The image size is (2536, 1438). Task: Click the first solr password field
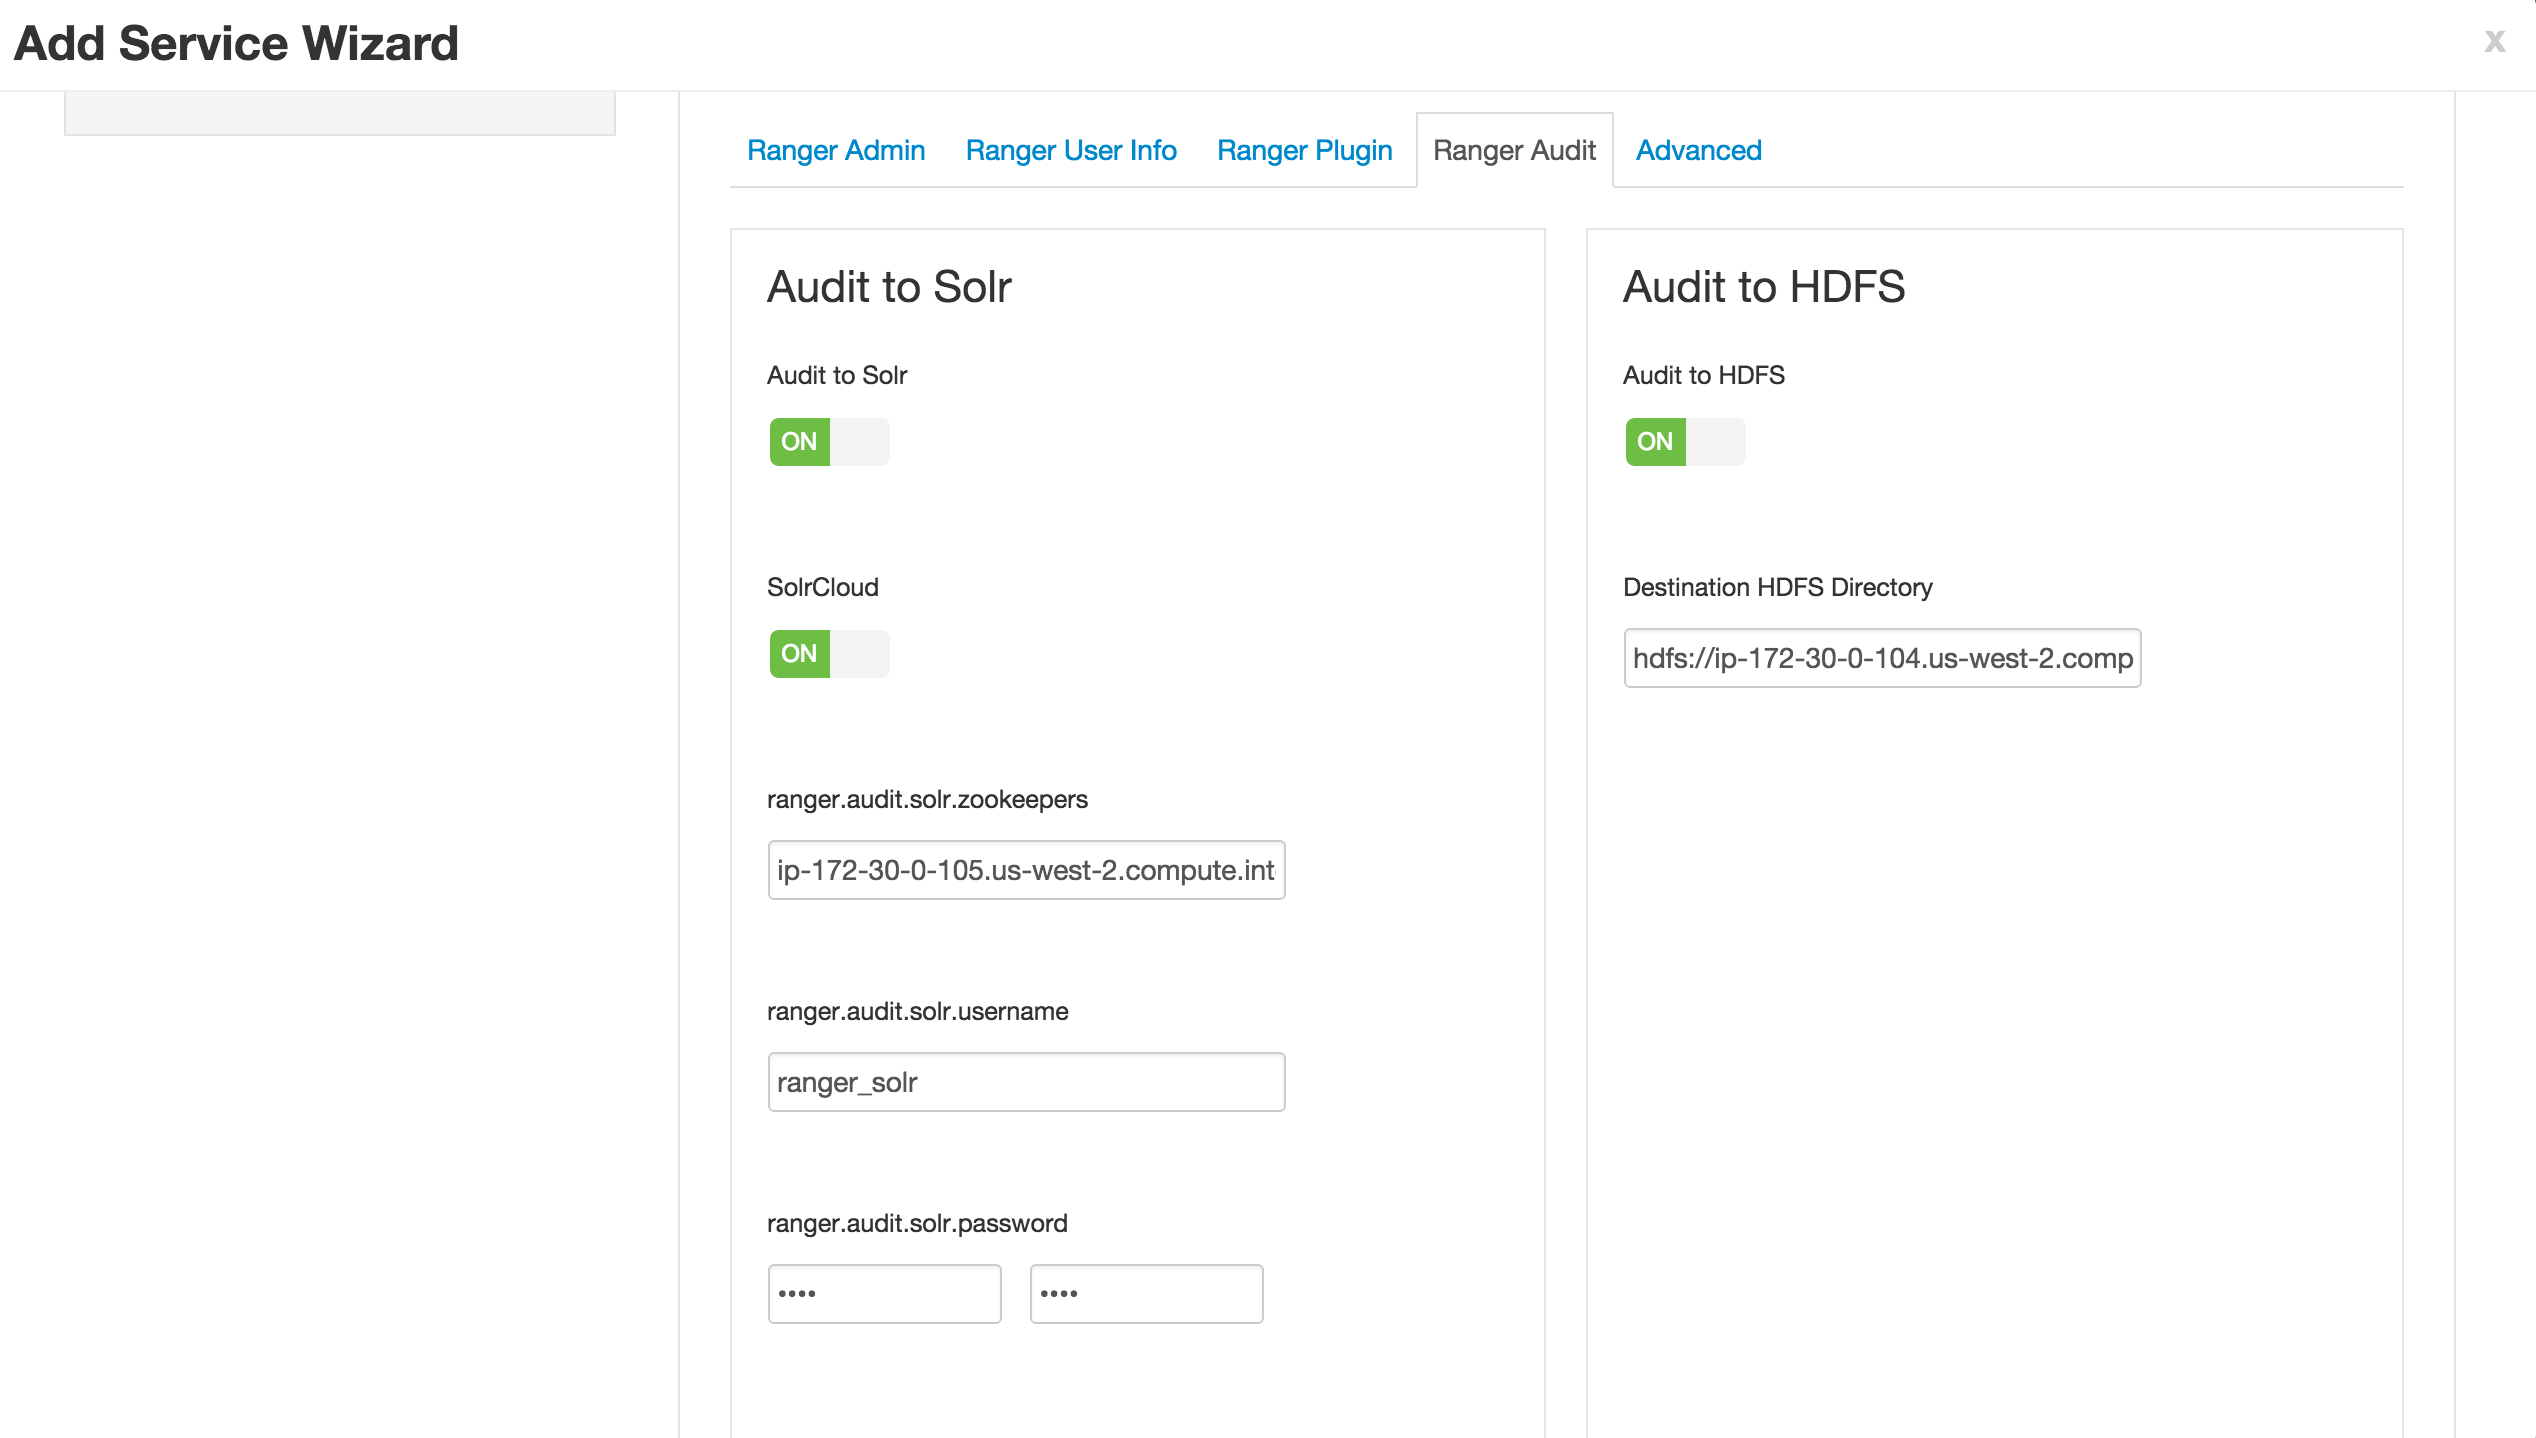(x=884, y=1294)
